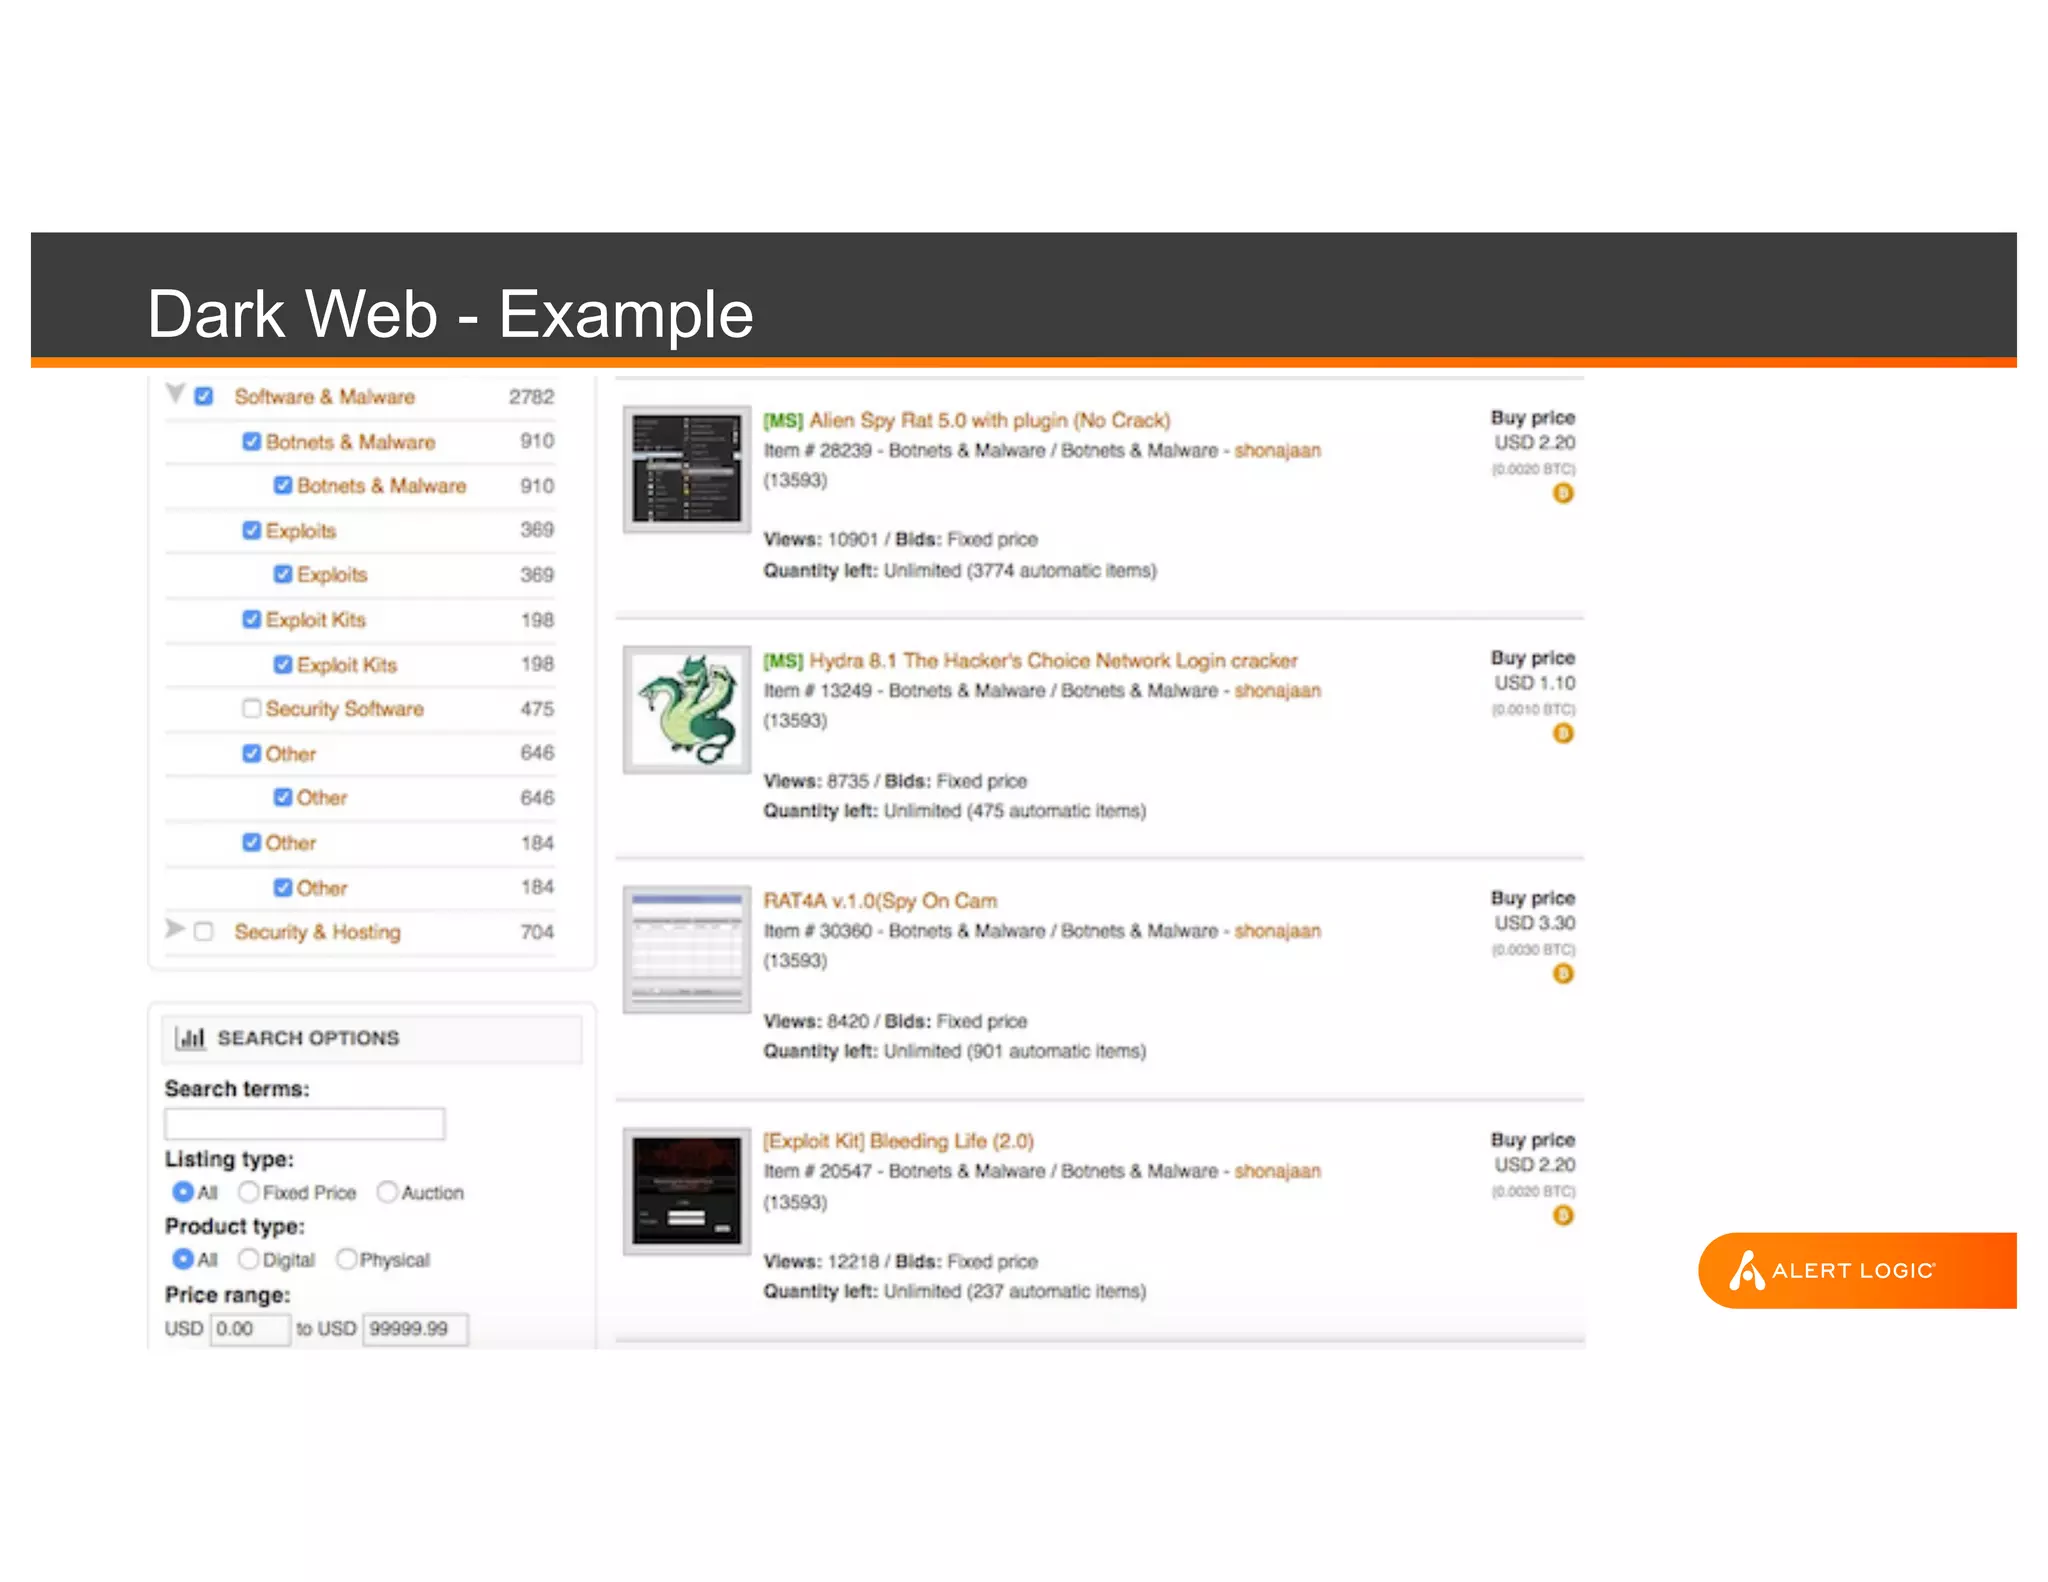
Task: Select Auction listing type
Action: [x=387, y=1192]
